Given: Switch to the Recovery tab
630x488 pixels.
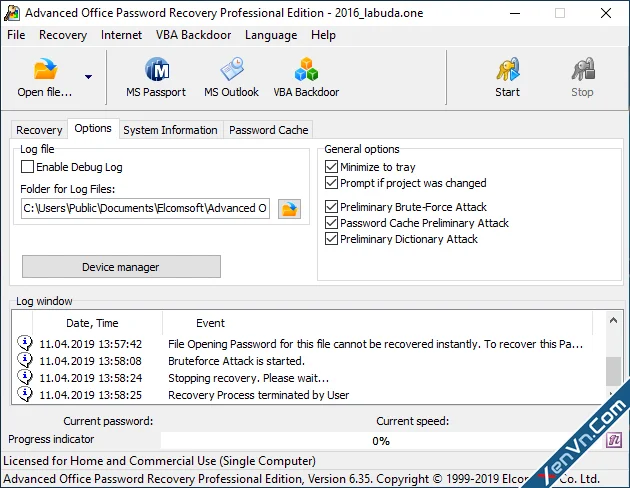Looking at the screenshot, I should 39,130.
